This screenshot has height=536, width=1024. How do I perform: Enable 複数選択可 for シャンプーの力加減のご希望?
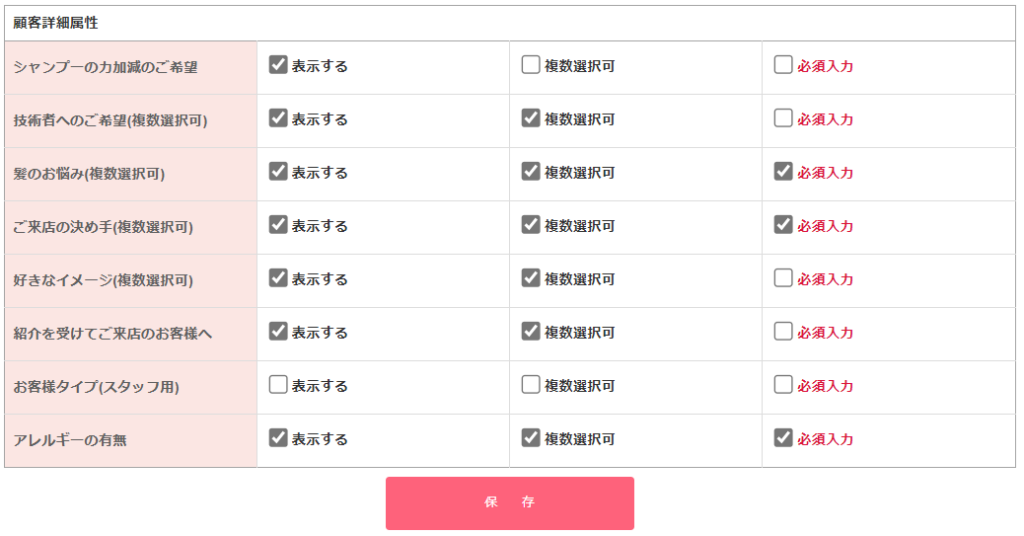tap(531, 65)
